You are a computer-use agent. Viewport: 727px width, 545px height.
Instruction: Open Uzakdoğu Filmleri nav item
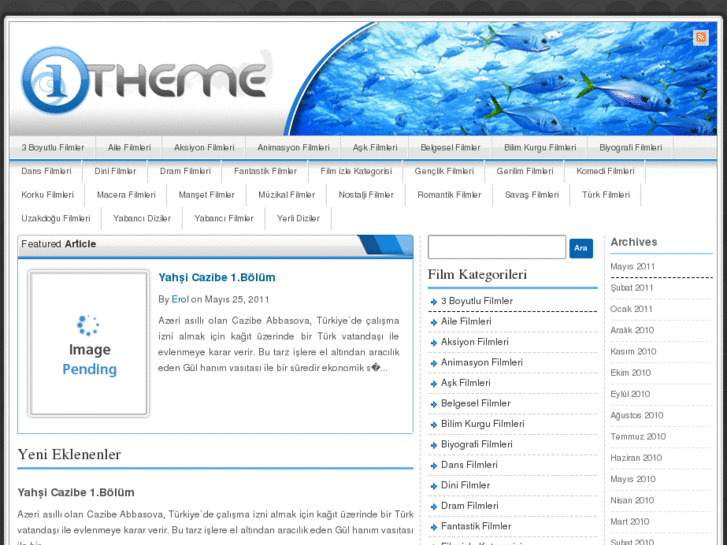(x=56, y=218)
